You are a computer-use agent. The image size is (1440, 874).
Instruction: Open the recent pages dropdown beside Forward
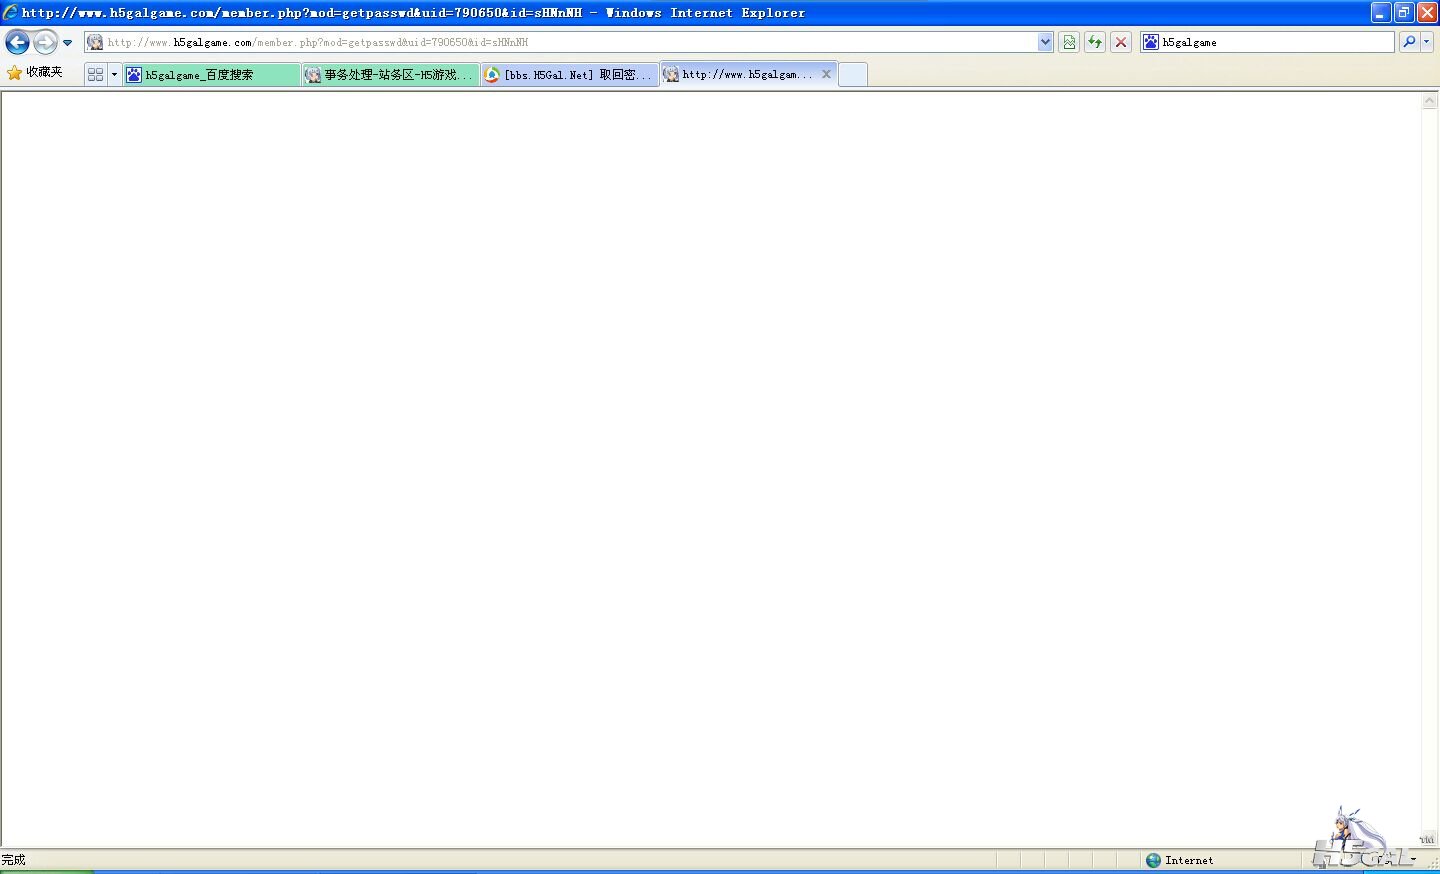[x=67, y=43]
